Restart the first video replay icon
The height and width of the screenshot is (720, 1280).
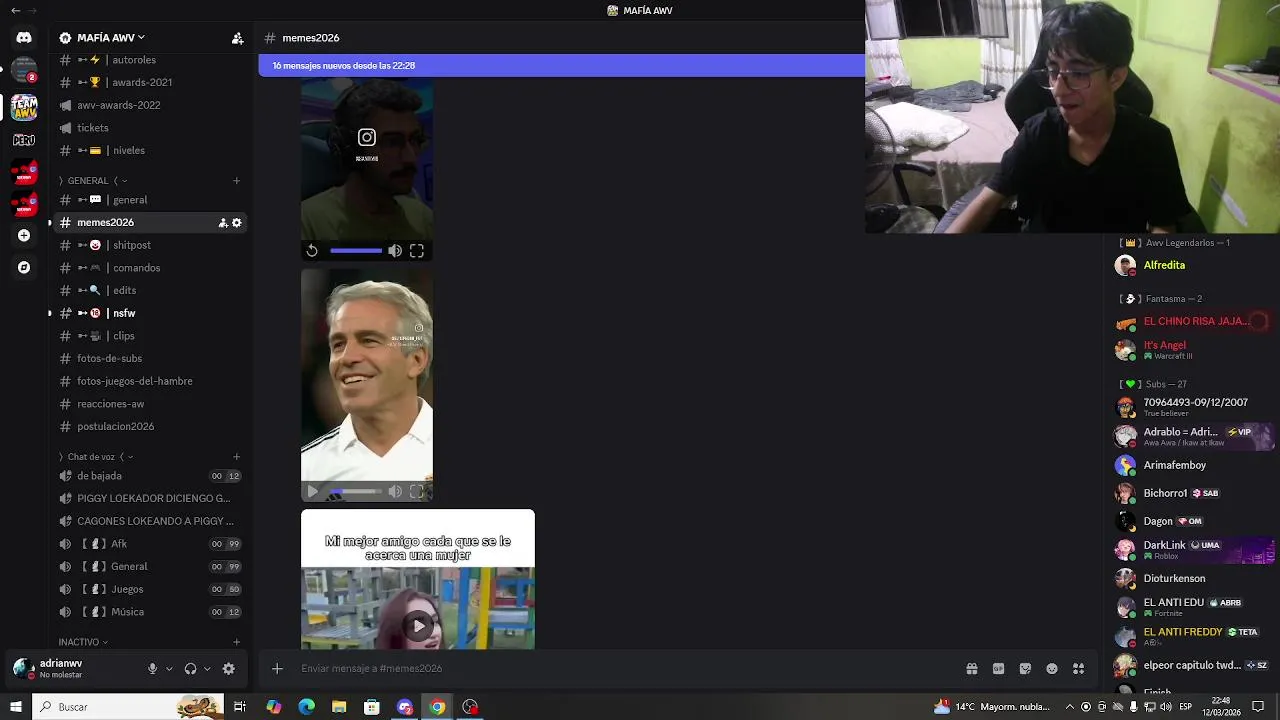click(x=312, y=251)
